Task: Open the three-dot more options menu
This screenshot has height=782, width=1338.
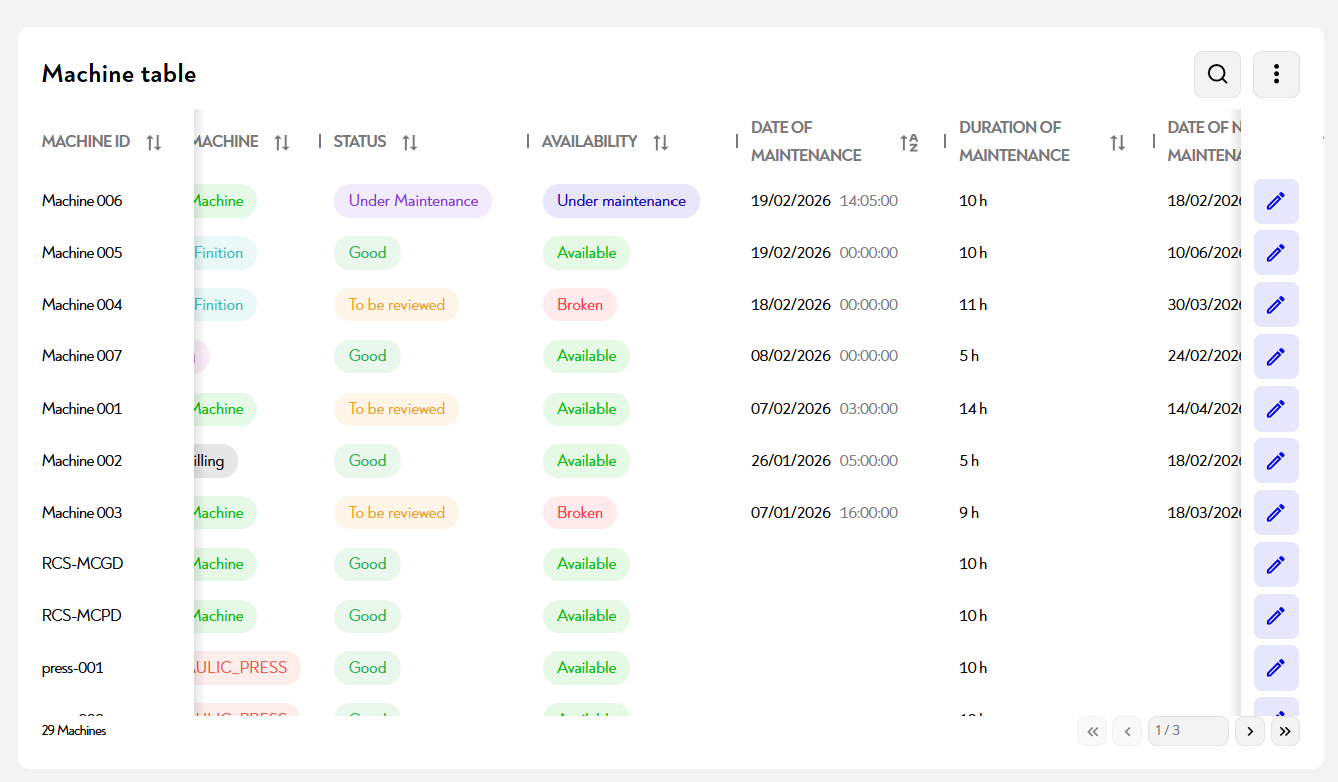Action: tap(1276, 74)
